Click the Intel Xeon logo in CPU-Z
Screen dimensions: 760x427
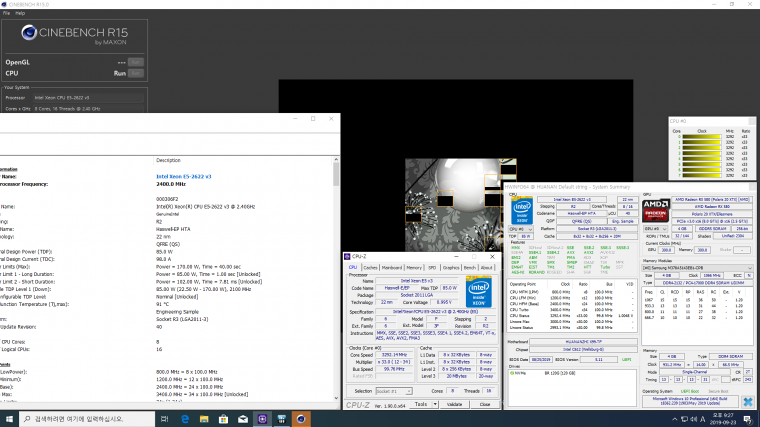point(479,292)
